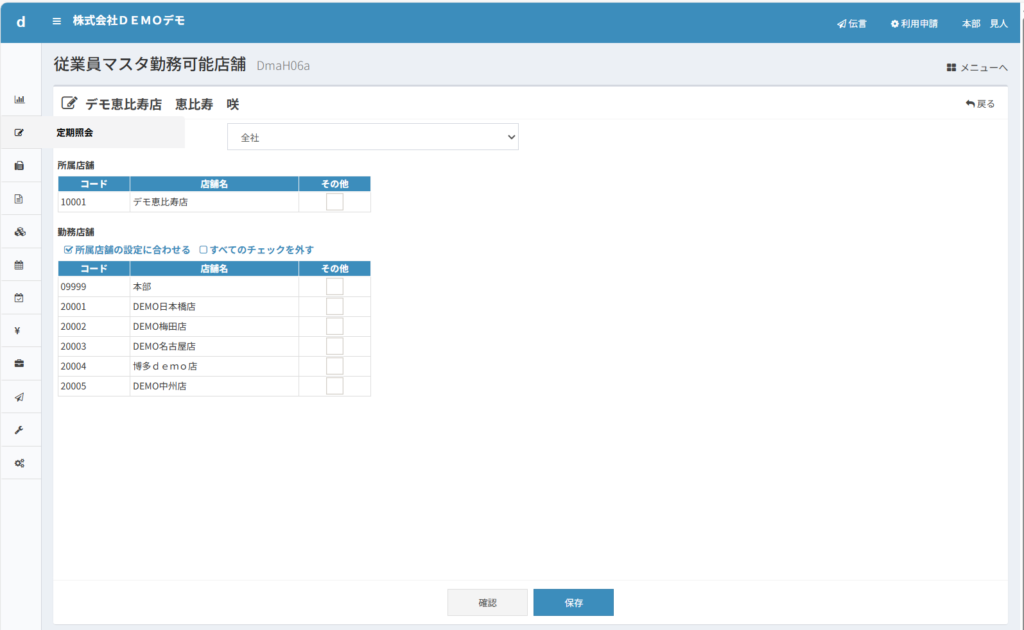The image size is (1024, 630).
Task: Open the 全社 dropdown
Action: (372, 137)
